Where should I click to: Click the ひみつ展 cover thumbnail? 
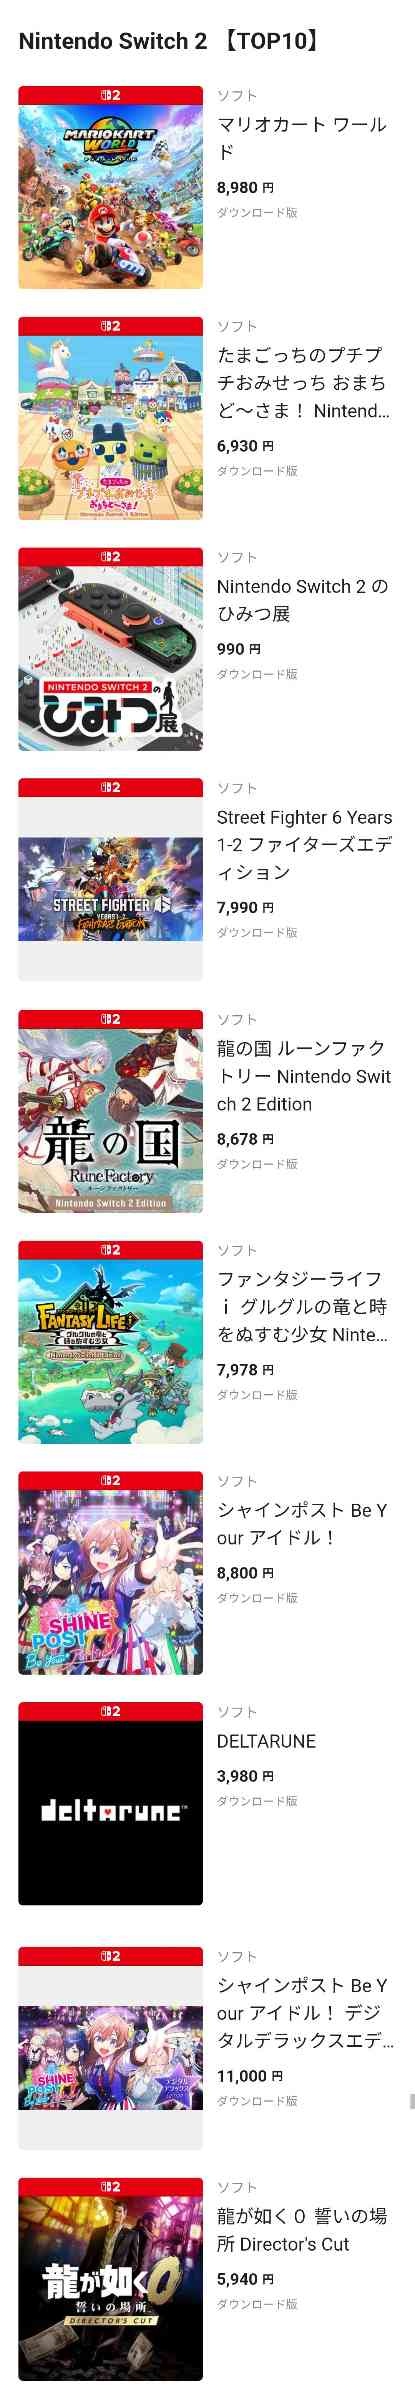pyautogui.click(x=110, y=649)
